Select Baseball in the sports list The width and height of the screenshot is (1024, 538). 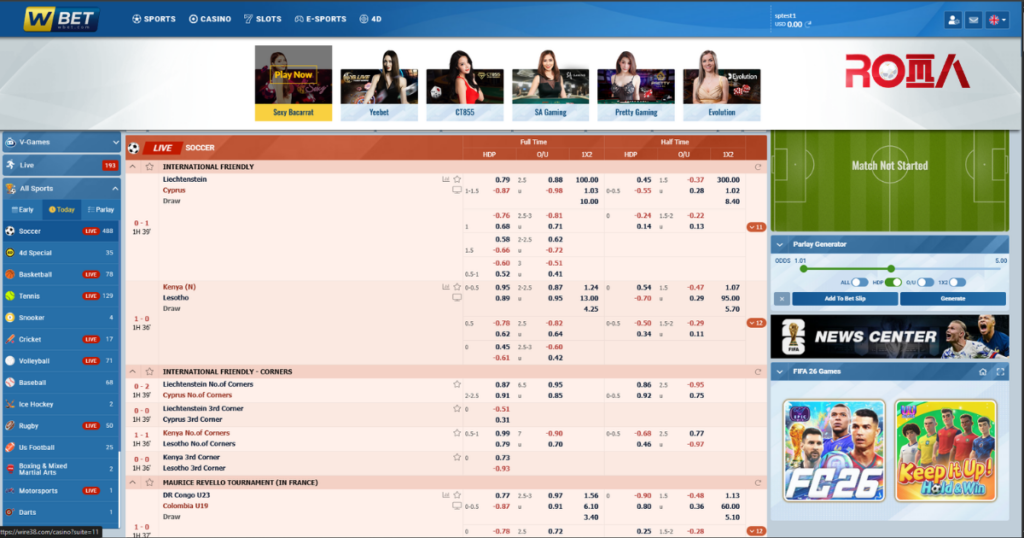coord(61,383)
